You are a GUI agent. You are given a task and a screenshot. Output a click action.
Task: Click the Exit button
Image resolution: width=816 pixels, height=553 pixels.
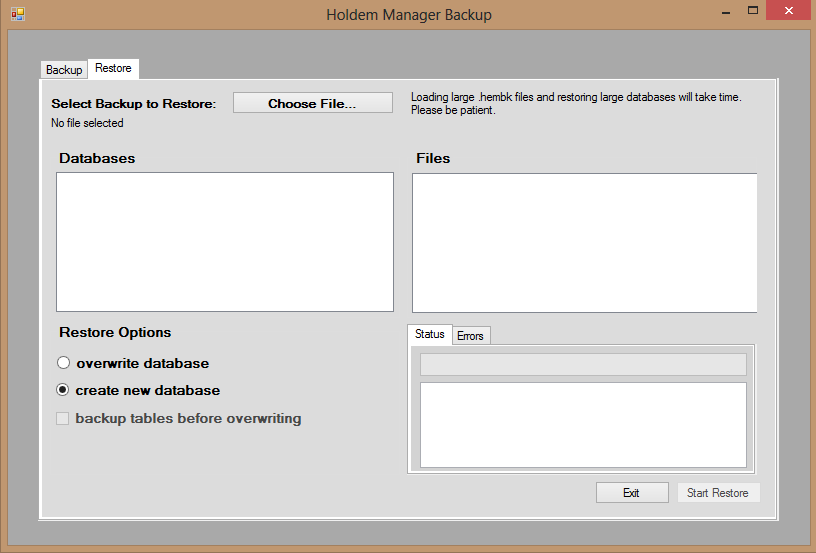click(x=632, y=493)
